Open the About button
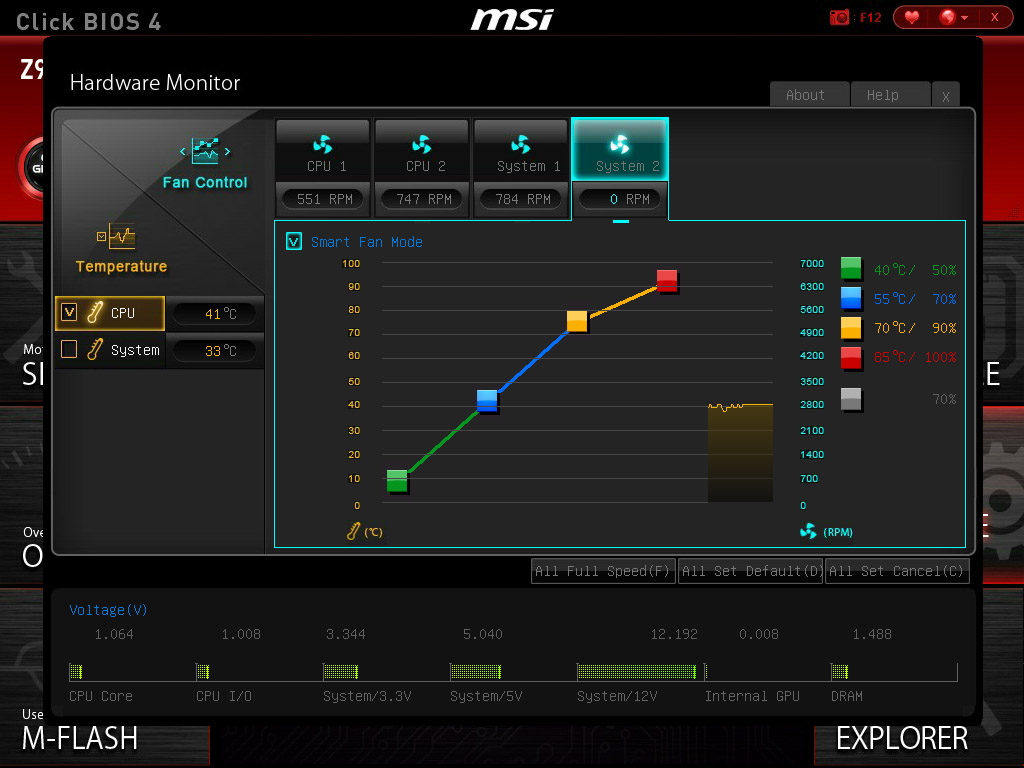 (x=809, y=95)
